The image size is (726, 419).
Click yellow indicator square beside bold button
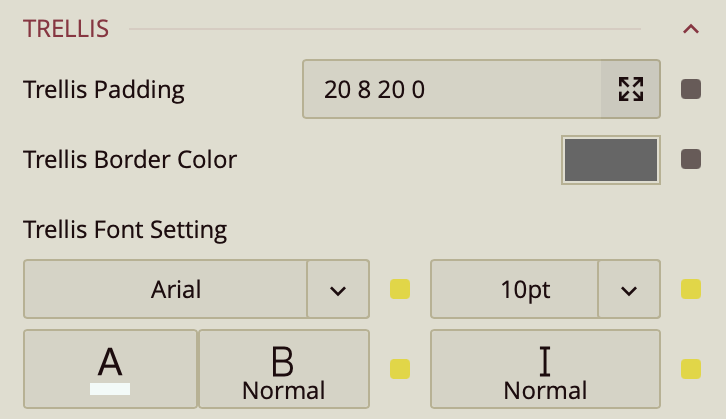(400, 369)
